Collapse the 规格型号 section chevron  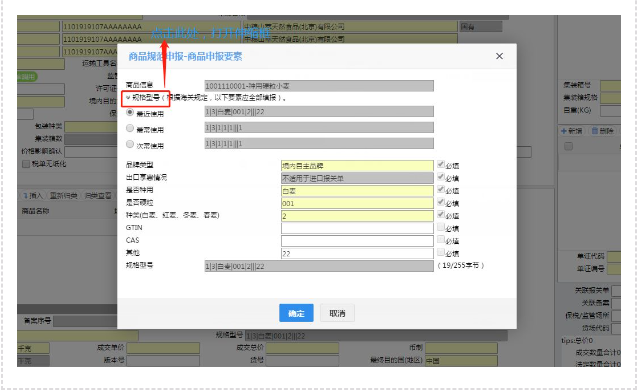pos(128,98)
